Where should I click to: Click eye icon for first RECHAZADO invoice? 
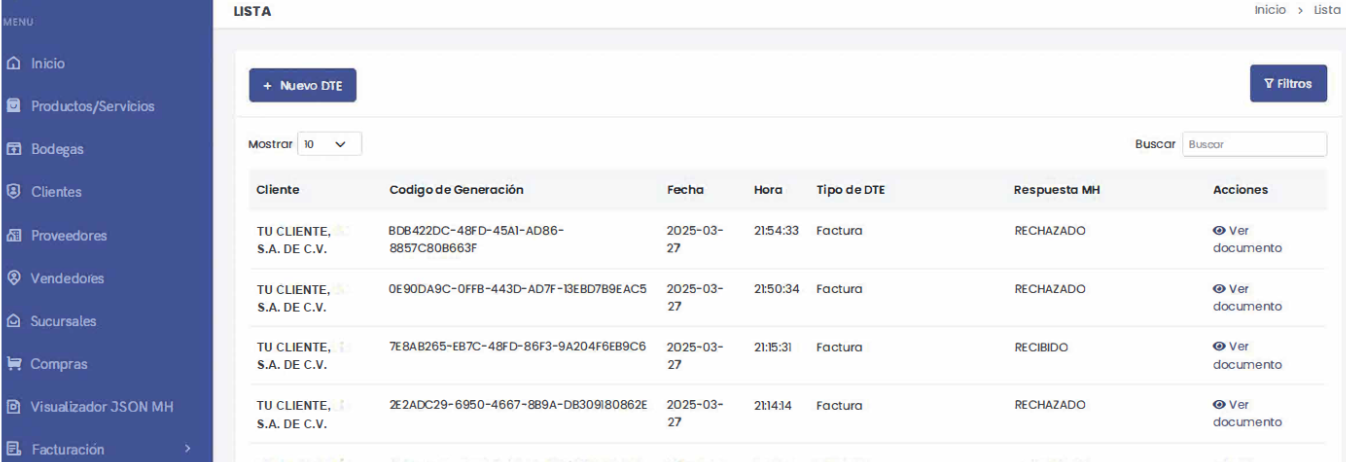1219,231
